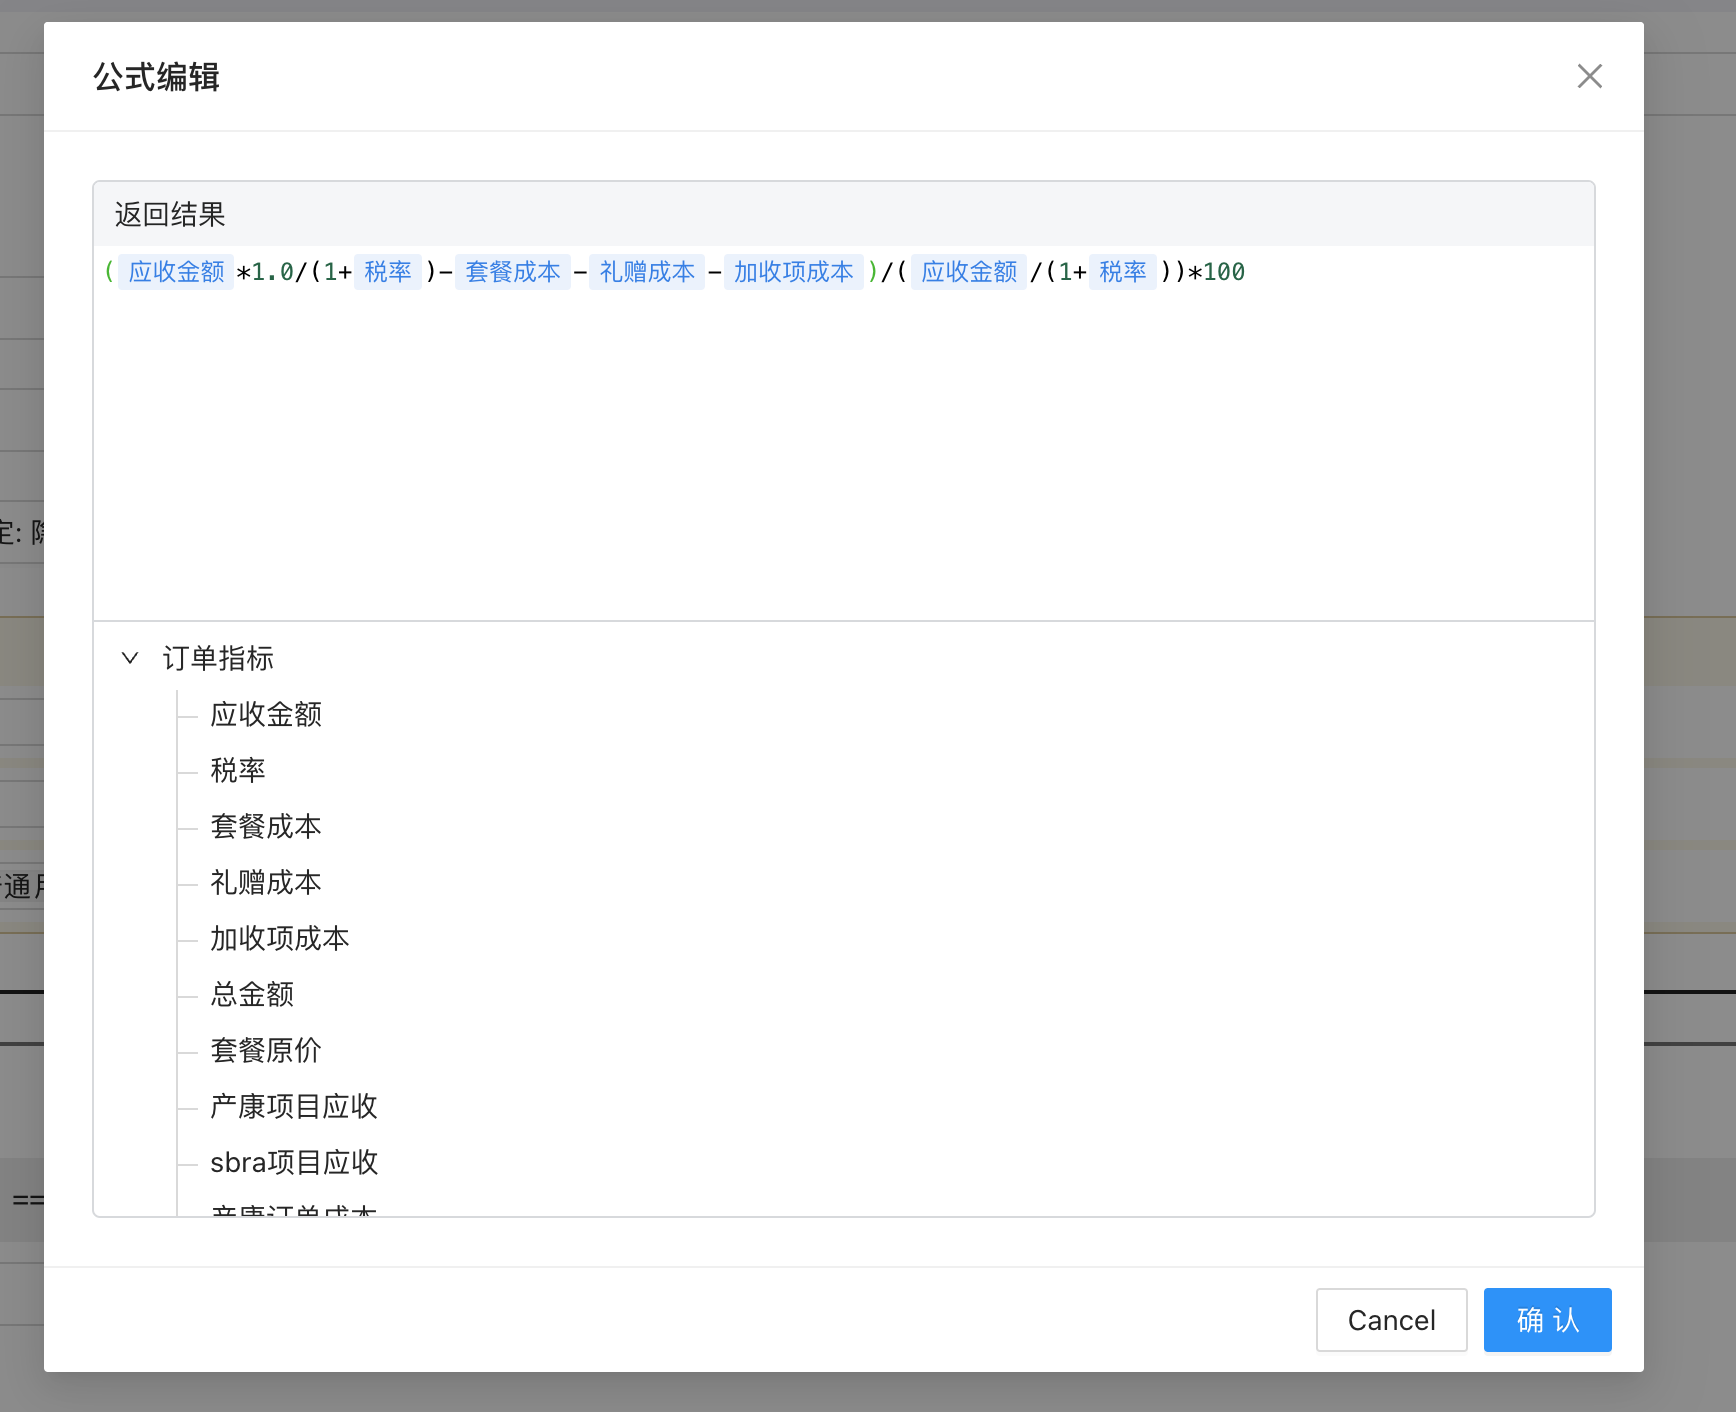
Task: Insert 加收项成本 from the indicator tree
Action: pyautogui.click(x=280, y=938)
